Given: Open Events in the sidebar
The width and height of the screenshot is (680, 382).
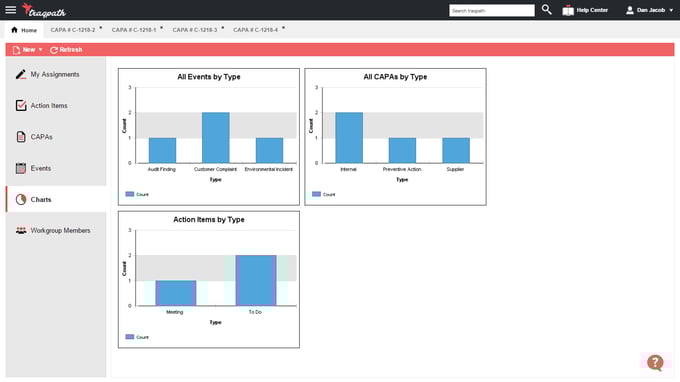Looking at the screenshot, I should tap(56, 168).
